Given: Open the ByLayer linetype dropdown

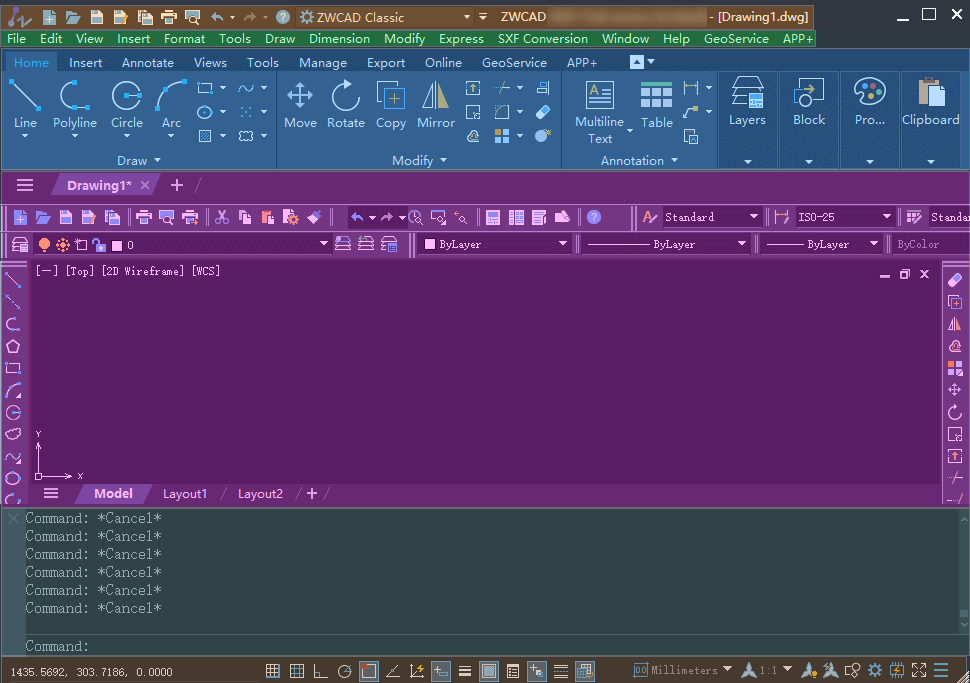Looking at the screenshot, I should [666, 244].
